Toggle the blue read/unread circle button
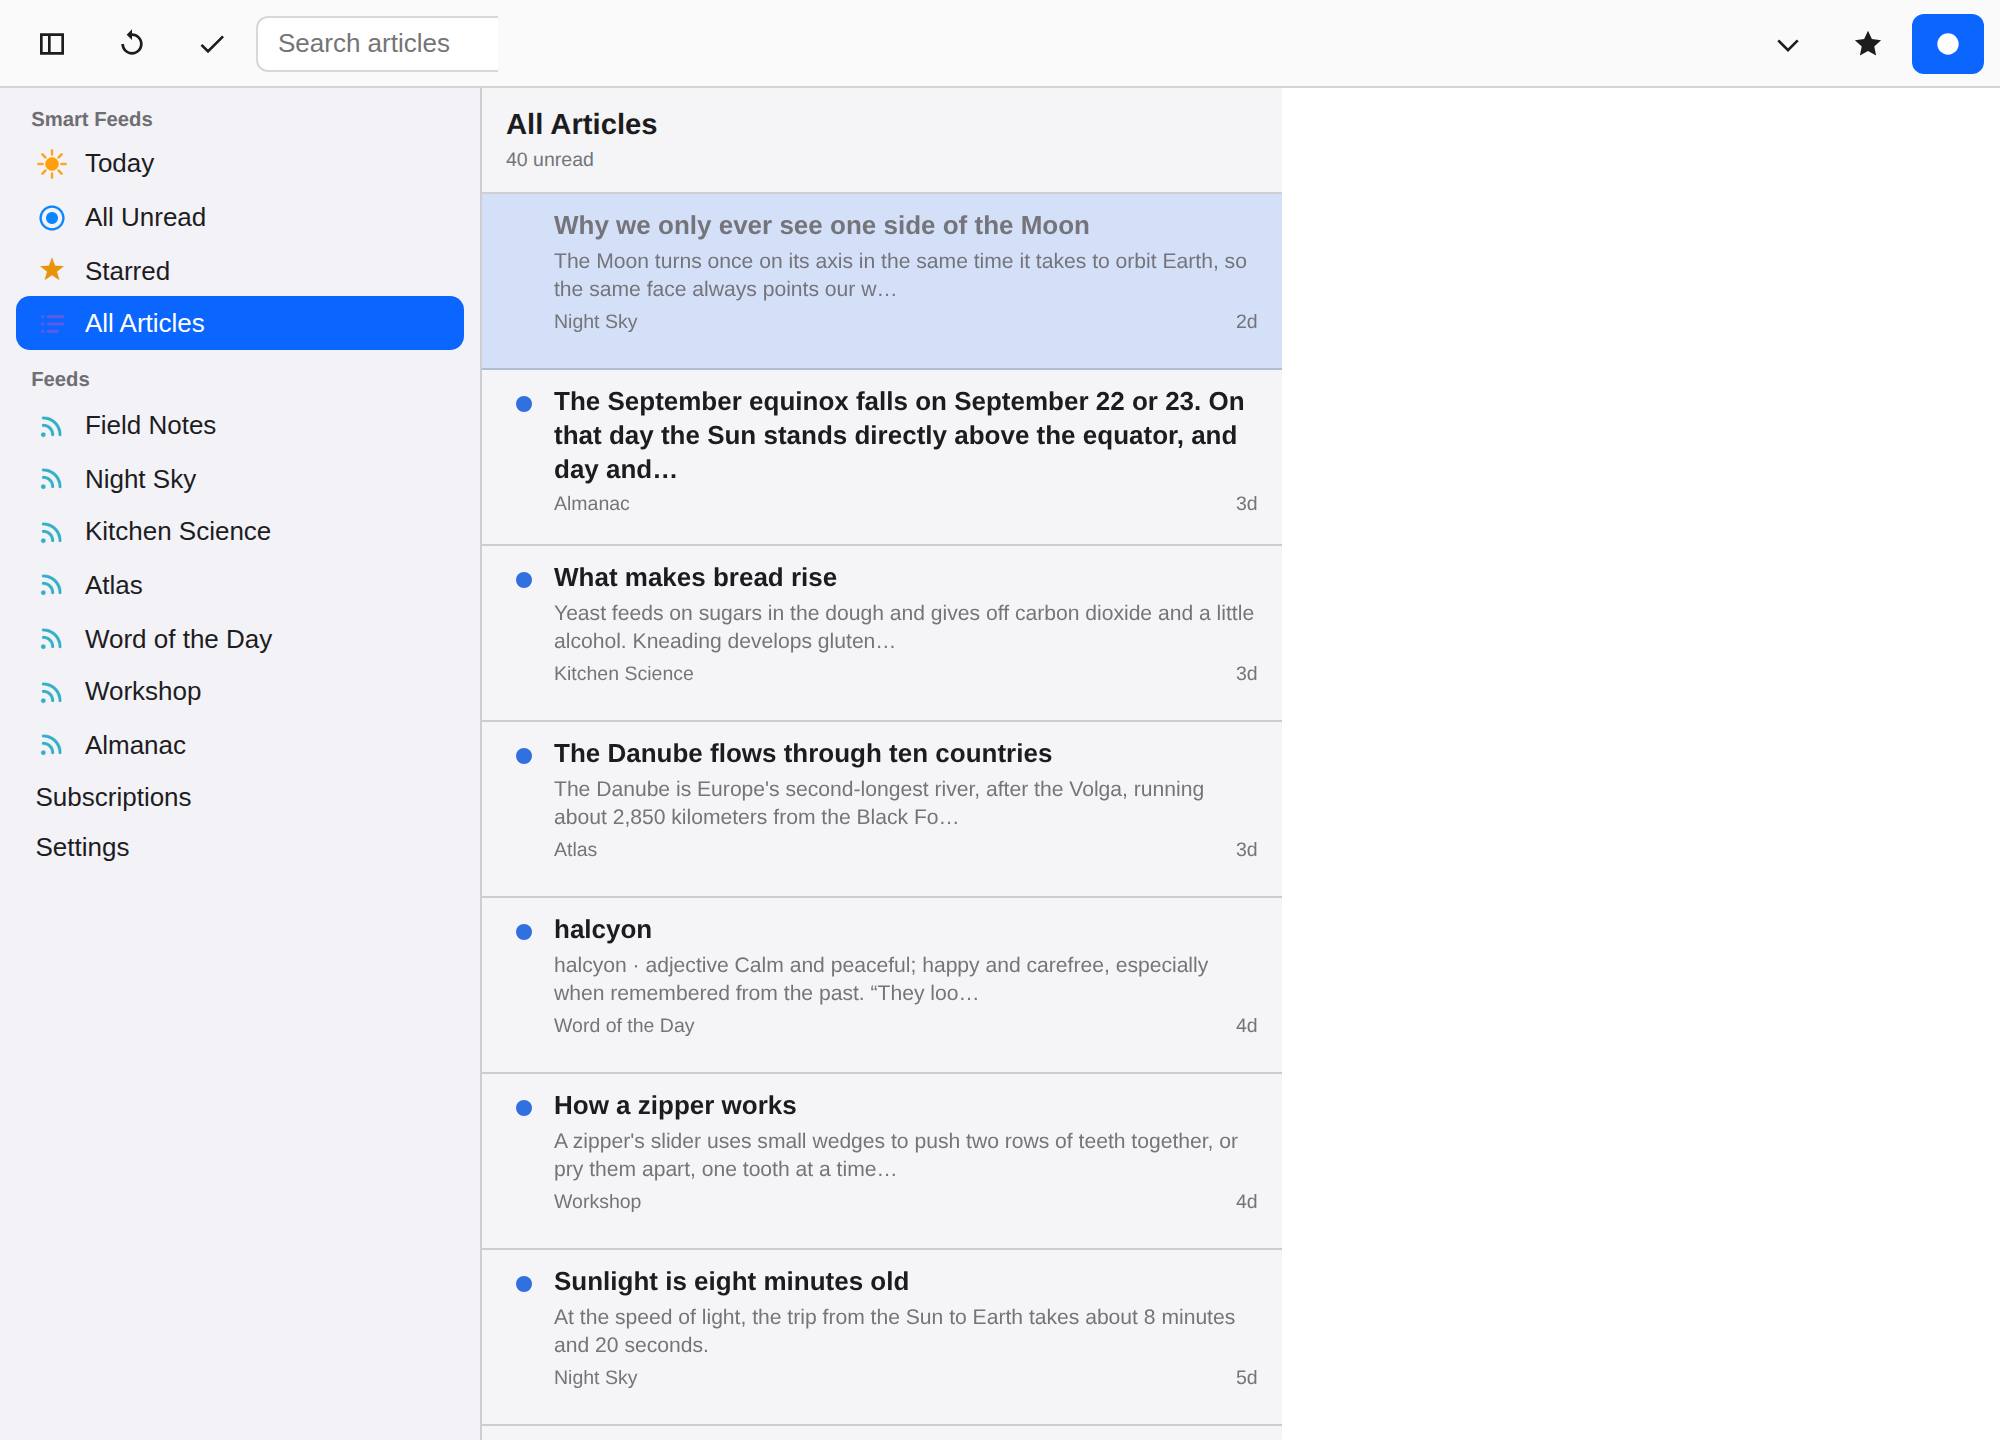 click(x=1948, y=44)
